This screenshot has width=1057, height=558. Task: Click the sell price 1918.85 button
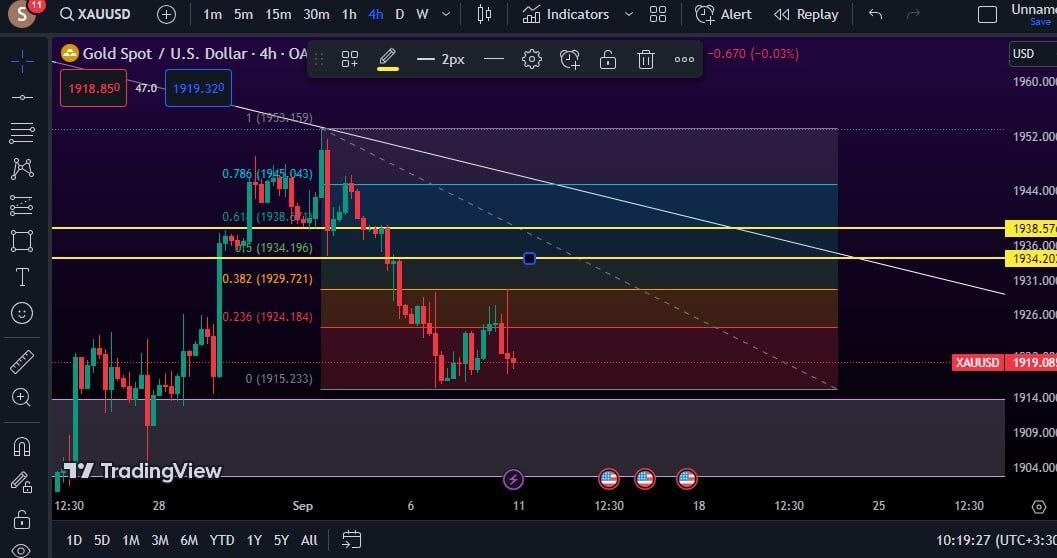tap(94, 88)
